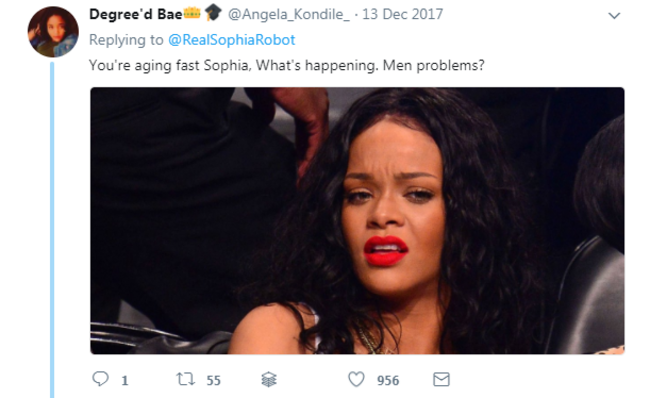The width and height of the screenshot is (650, 398).
Task: Send tweet via Direct Message envelope icon
Action: [x=441, y=379]
